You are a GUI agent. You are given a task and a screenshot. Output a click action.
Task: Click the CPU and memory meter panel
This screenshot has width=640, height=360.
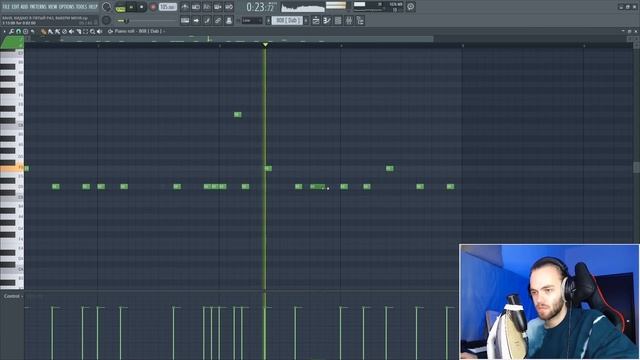pos(378,7)
